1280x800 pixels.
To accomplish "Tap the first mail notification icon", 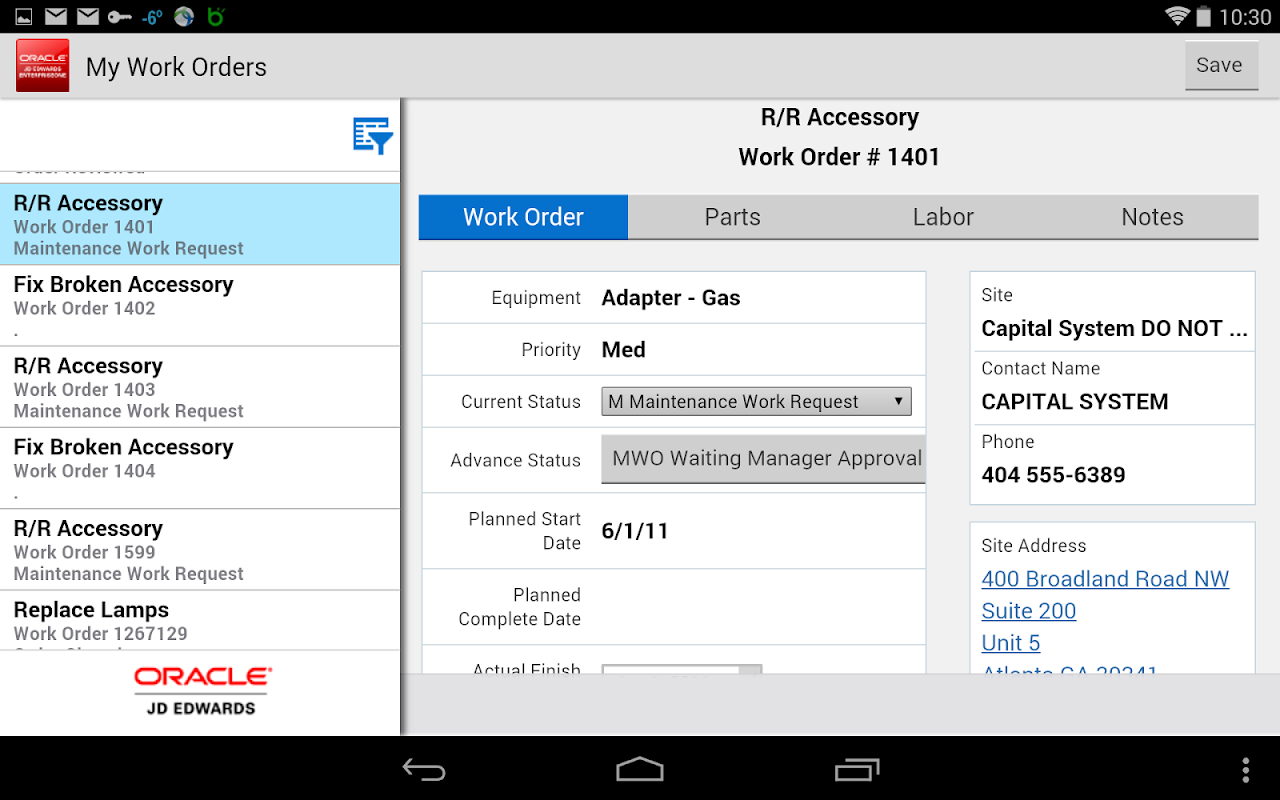I will (56, 16).
